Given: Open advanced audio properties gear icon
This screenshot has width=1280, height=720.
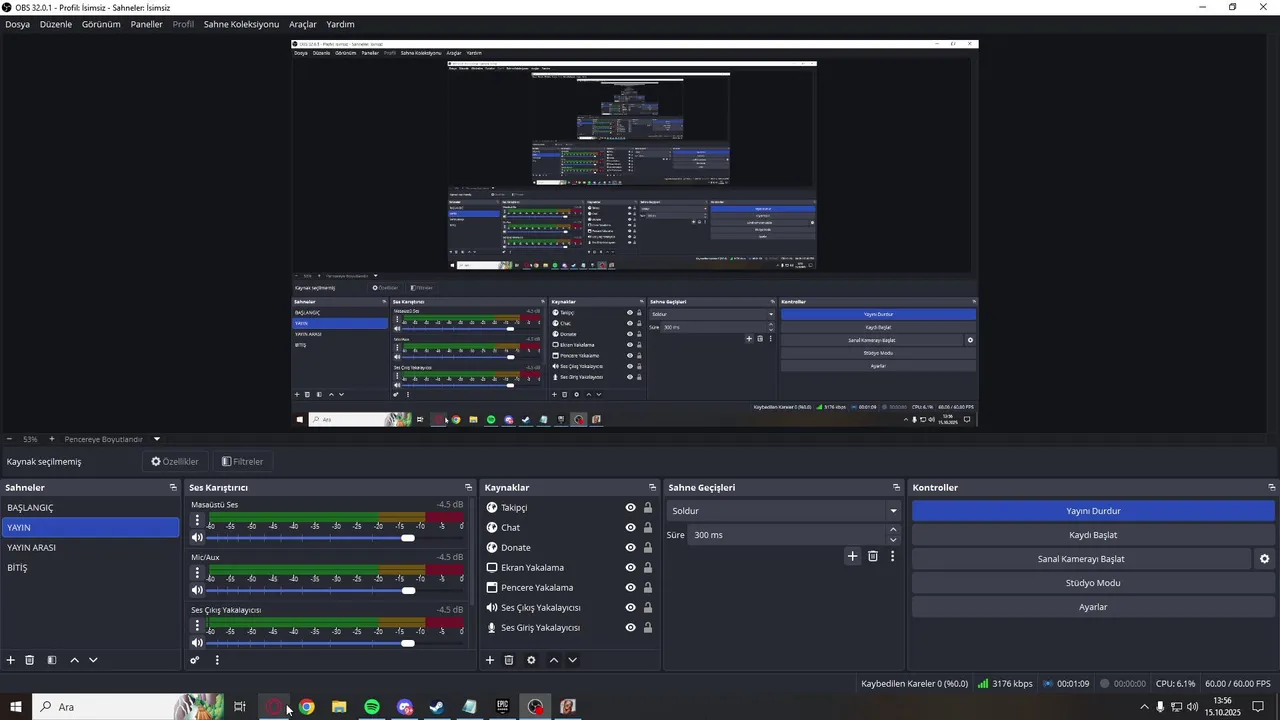Looking at the screenshot, I should pyautogui.click(x=195, y=660).
